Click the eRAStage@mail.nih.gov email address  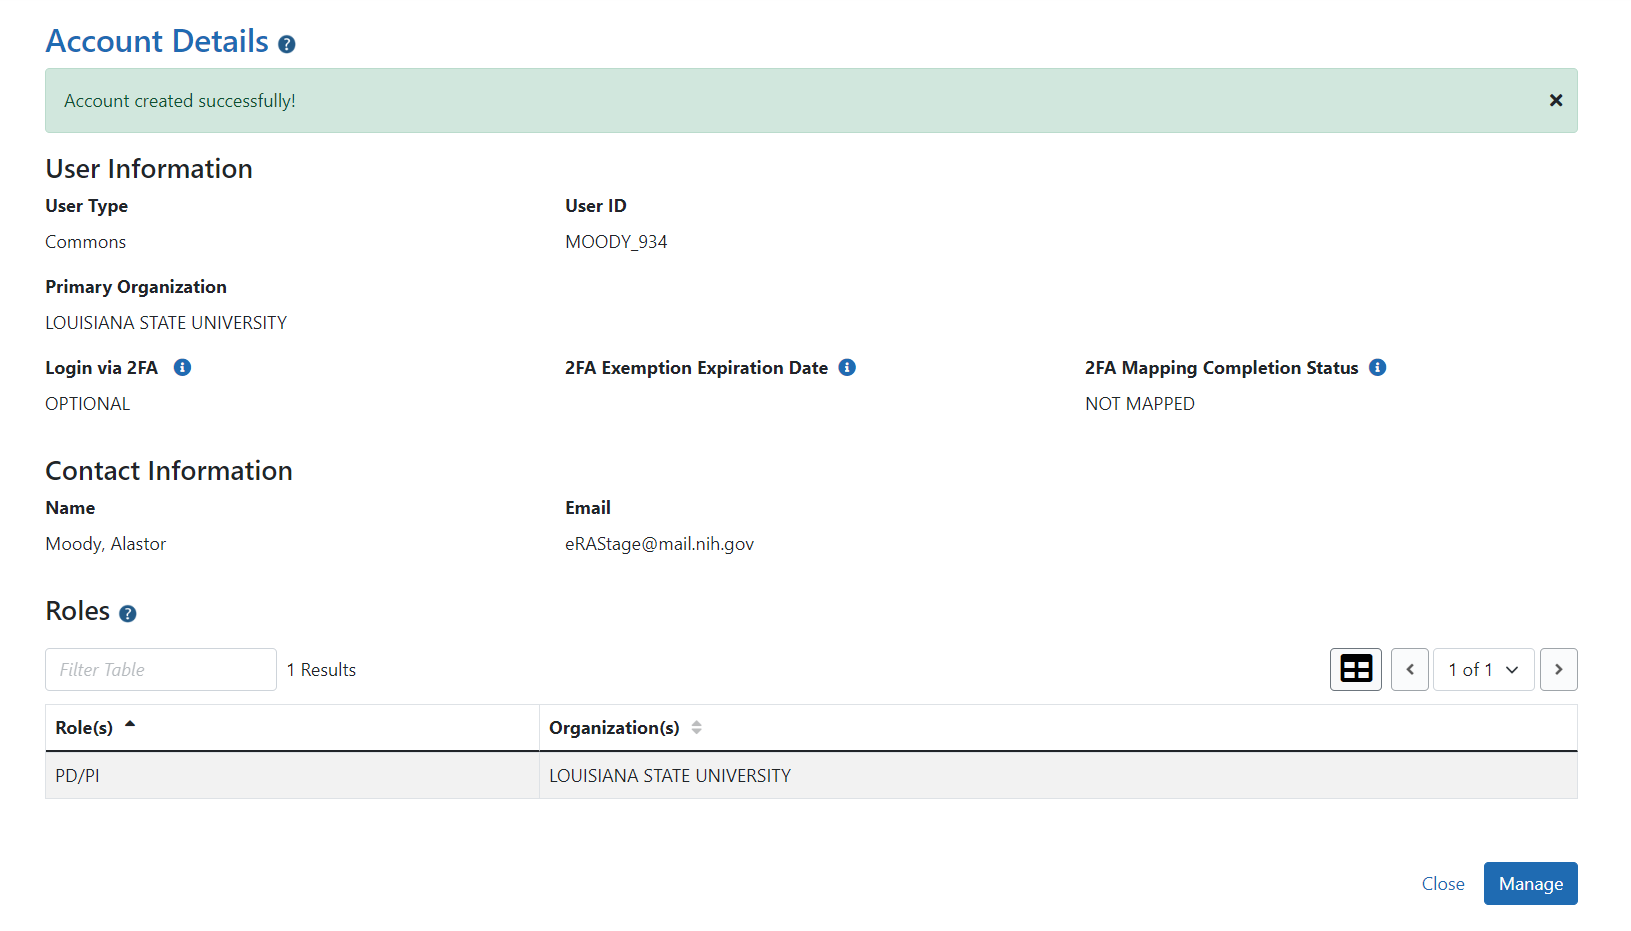pyautogui.click(x=659, y=544)
